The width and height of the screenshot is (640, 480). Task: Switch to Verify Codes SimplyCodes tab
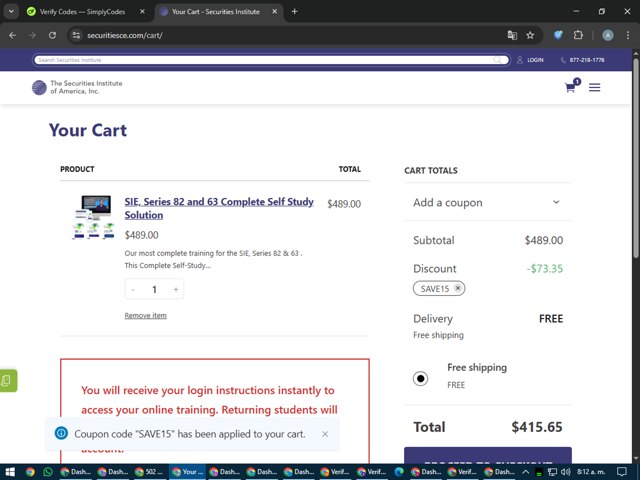pyautogui.click(x=82, y=11)
